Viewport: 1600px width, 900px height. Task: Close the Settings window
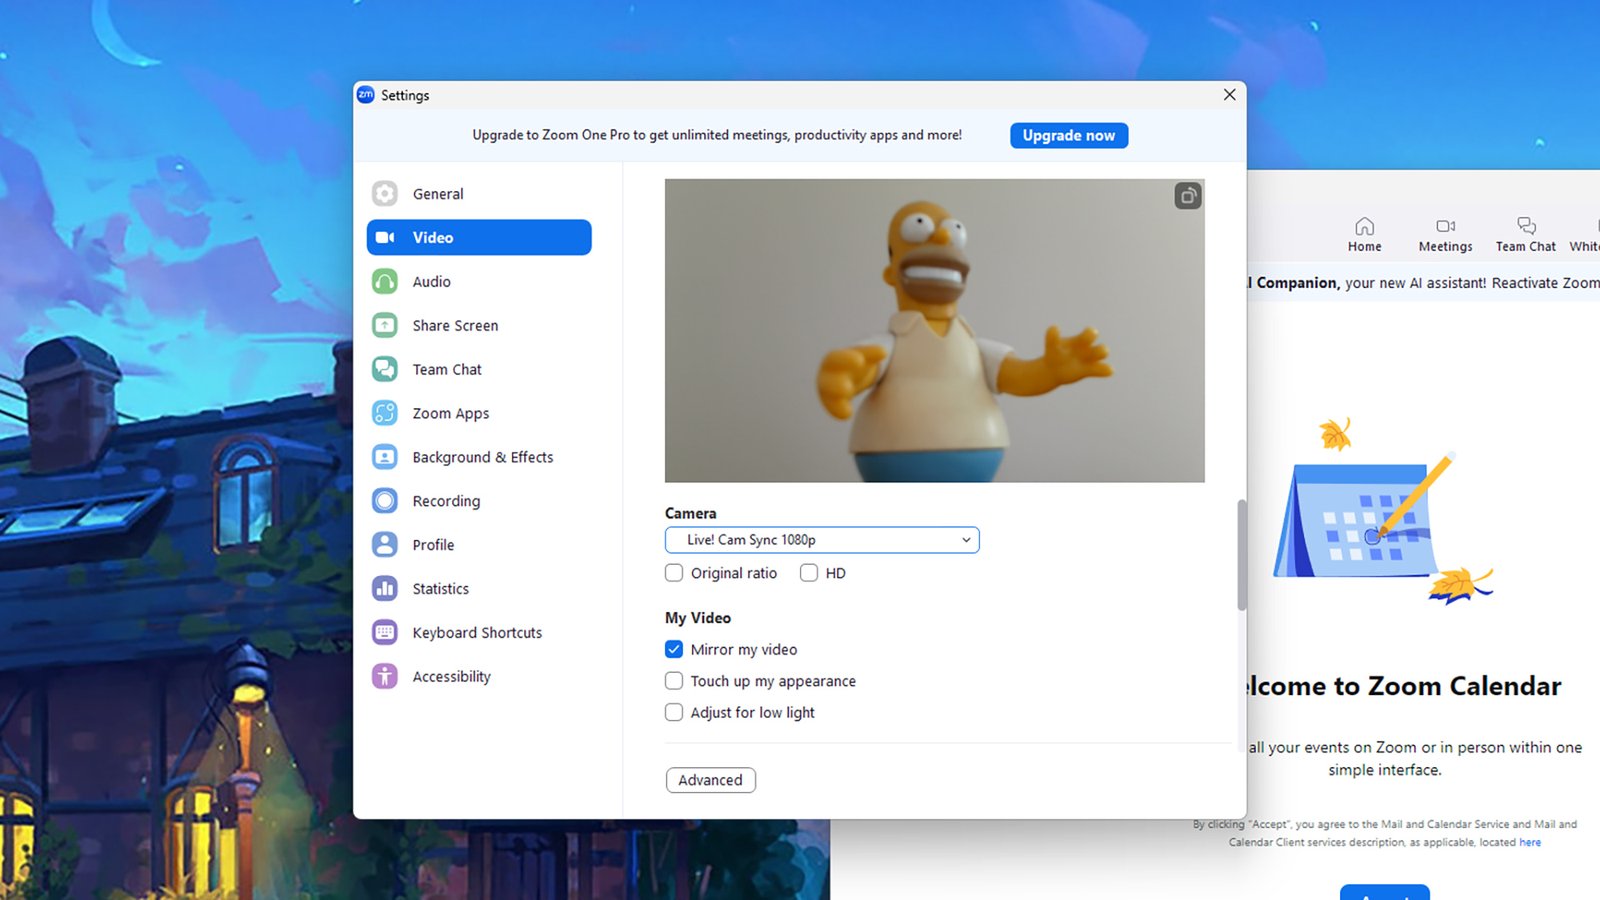click(1229, 95)
